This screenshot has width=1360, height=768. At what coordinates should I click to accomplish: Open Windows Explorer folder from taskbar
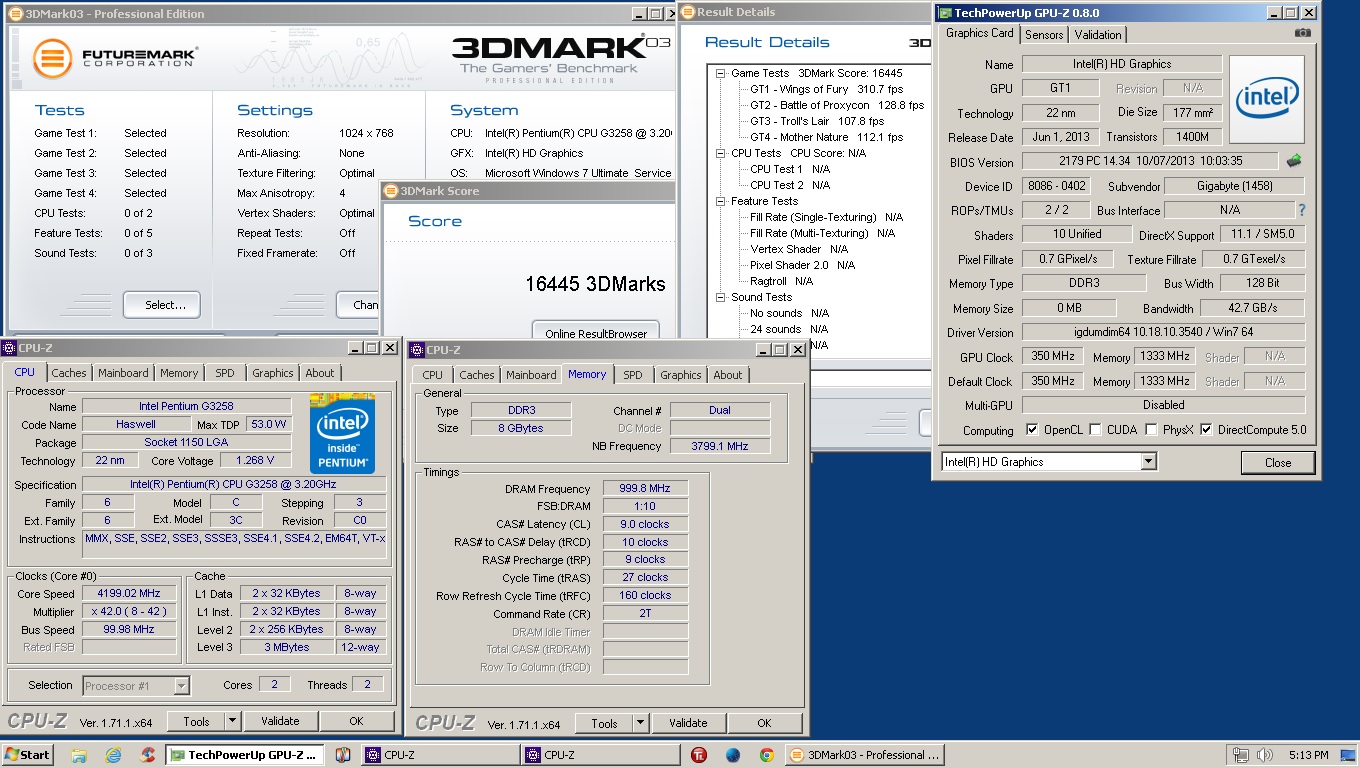(x=79, y=755)
